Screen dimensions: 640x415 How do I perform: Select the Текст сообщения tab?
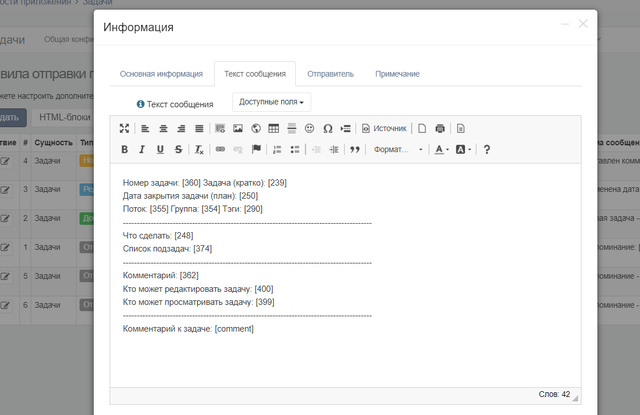(255, 74)
